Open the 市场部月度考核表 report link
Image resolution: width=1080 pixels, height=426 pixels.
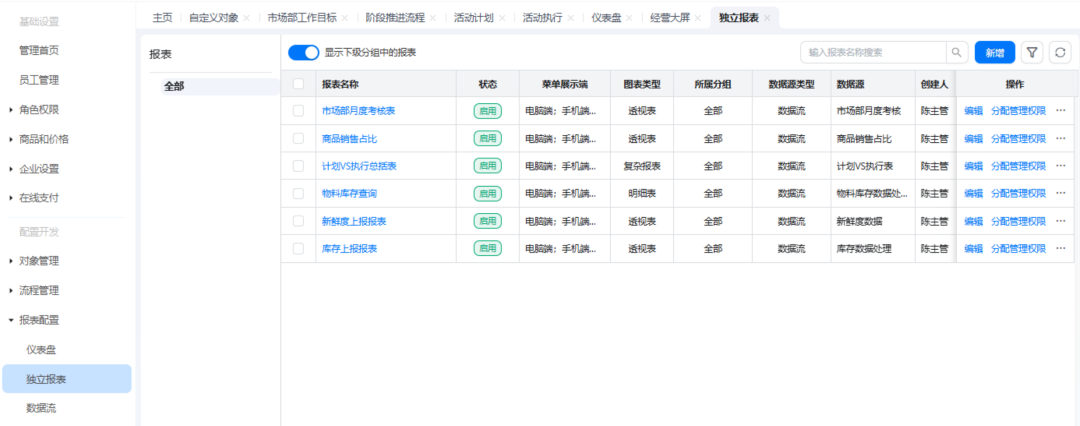(358, 111)
